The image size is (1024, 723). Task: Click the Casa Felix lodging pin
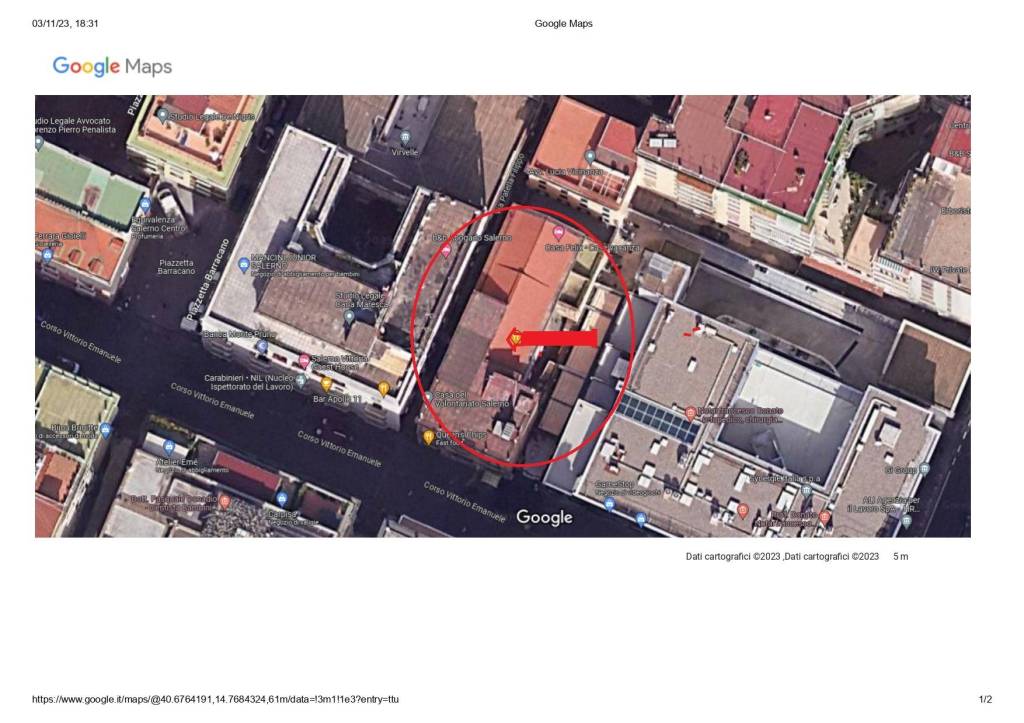click(x=558, y=232)
